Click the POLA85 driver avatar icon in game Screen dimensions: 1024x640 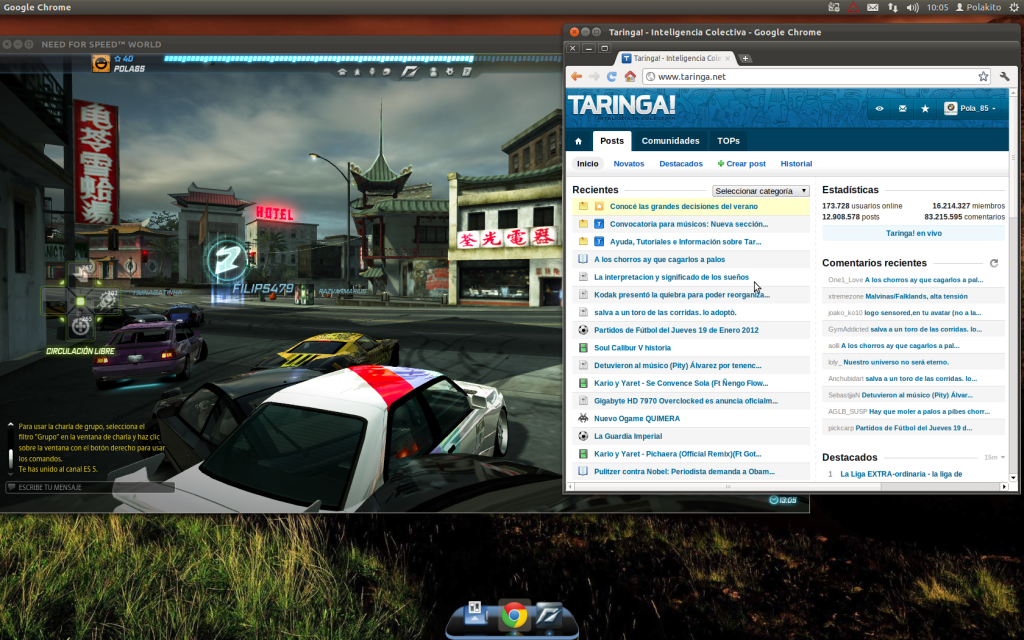(101, 63)
